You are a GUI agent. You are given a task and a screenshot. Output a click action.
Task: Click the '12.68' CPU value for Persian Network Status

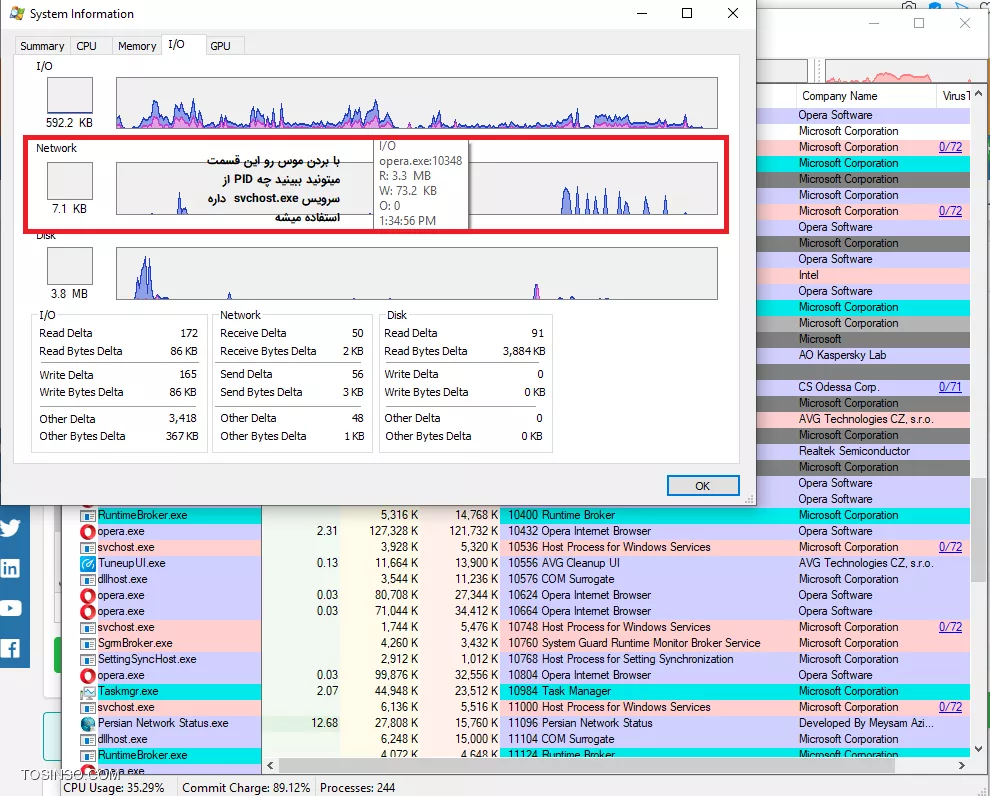click(x=325, y=723)
